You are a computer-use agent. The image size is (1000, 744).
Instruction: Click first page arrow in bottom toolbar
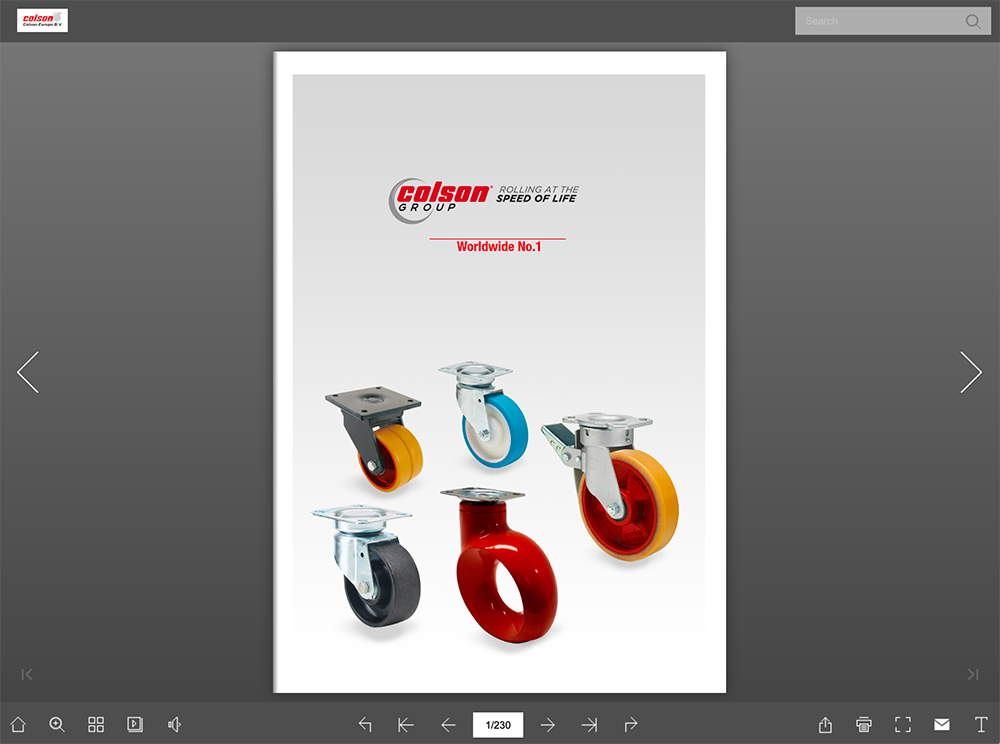pyautogui.click(x=406, y=724)
